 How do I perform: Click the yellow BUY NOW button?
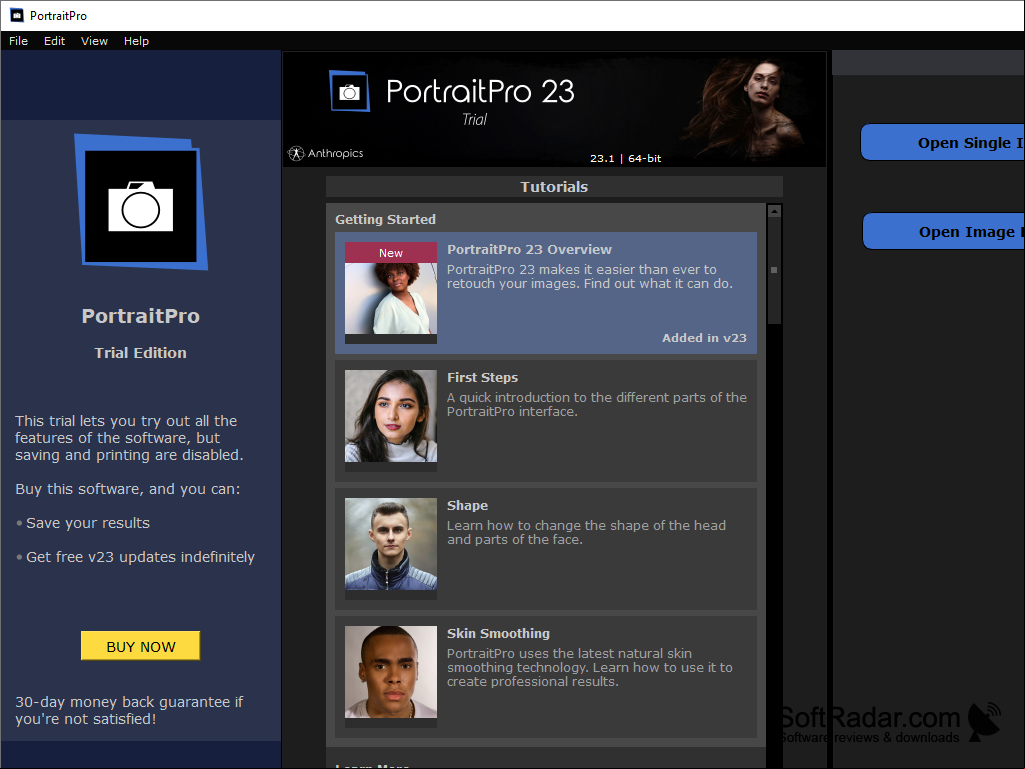tap(141, 646)
